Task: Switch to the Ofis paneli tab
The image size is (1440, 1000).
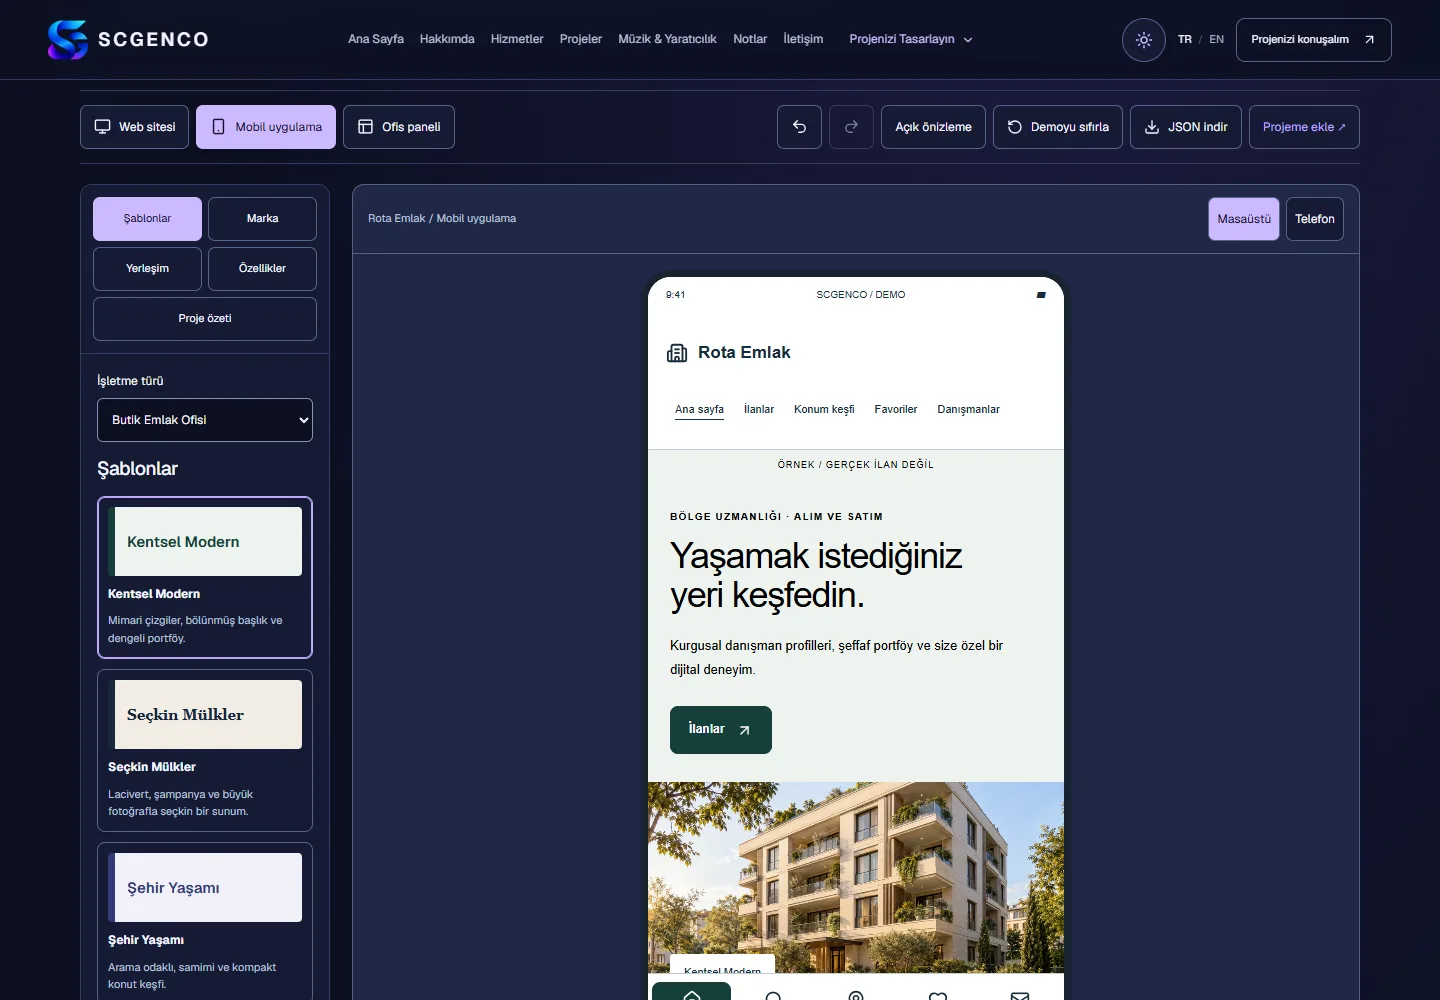Action: pyautogui.click(x=399, y=127)
